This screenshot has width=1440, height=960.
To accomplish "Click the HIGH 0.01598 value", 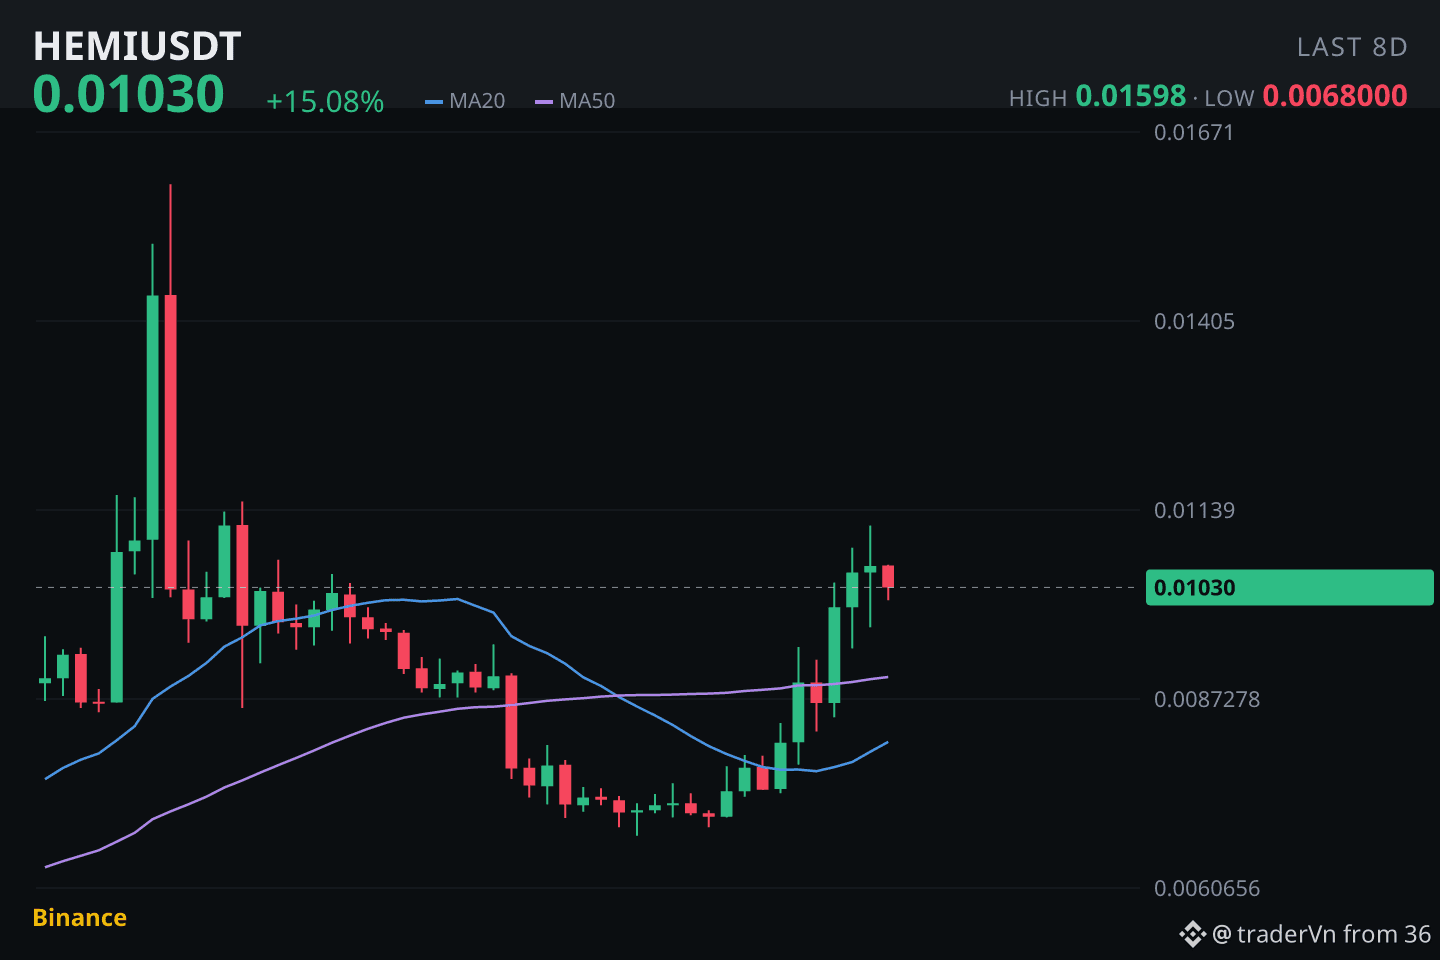I will (1130, 96).
